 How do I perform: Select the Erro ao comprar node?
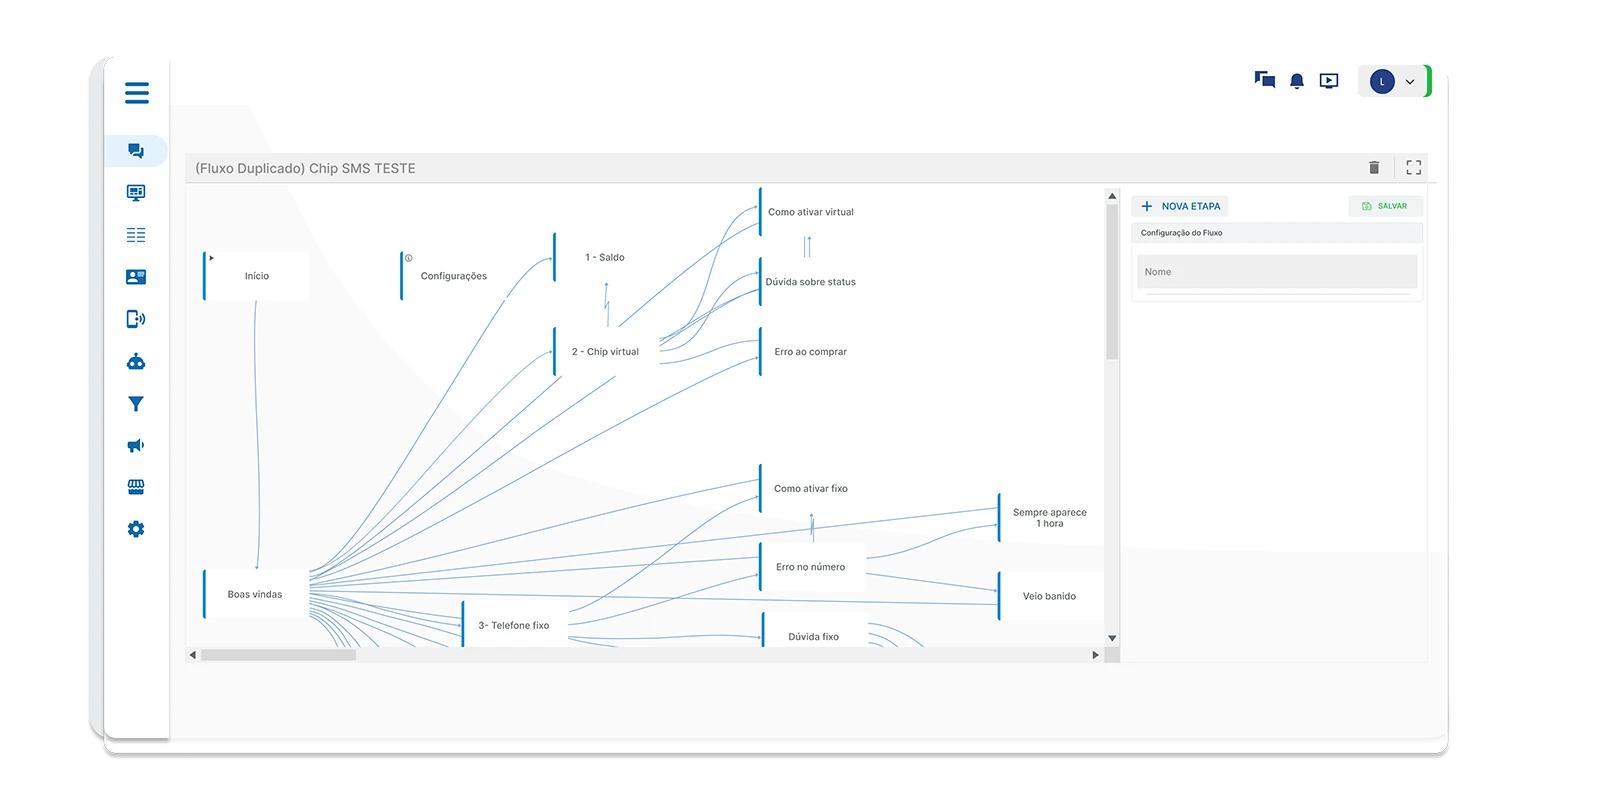[x=810, y=352]
